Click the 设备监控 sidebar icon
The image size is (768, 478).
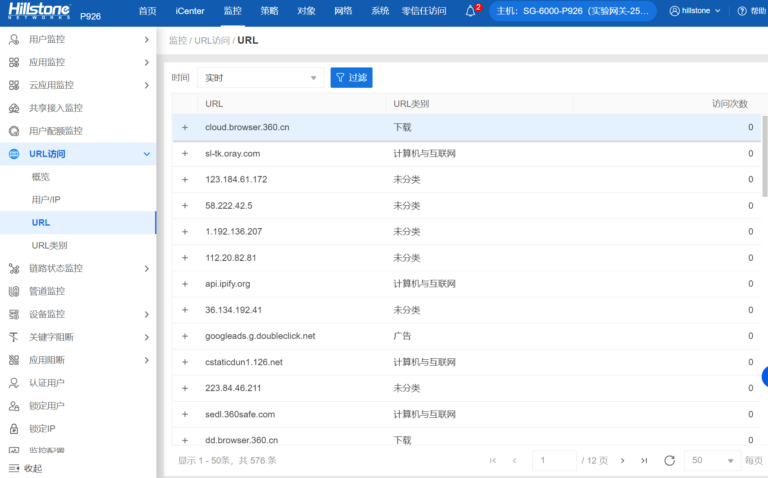point(14,314)
